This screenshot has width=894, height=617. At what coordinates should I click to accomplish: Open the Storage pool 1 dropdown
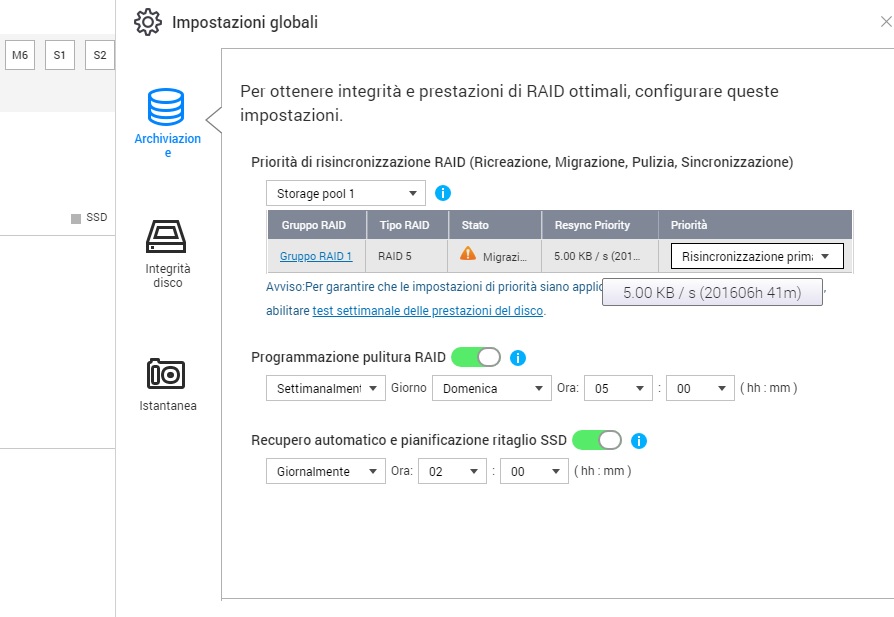pos(345,193)
